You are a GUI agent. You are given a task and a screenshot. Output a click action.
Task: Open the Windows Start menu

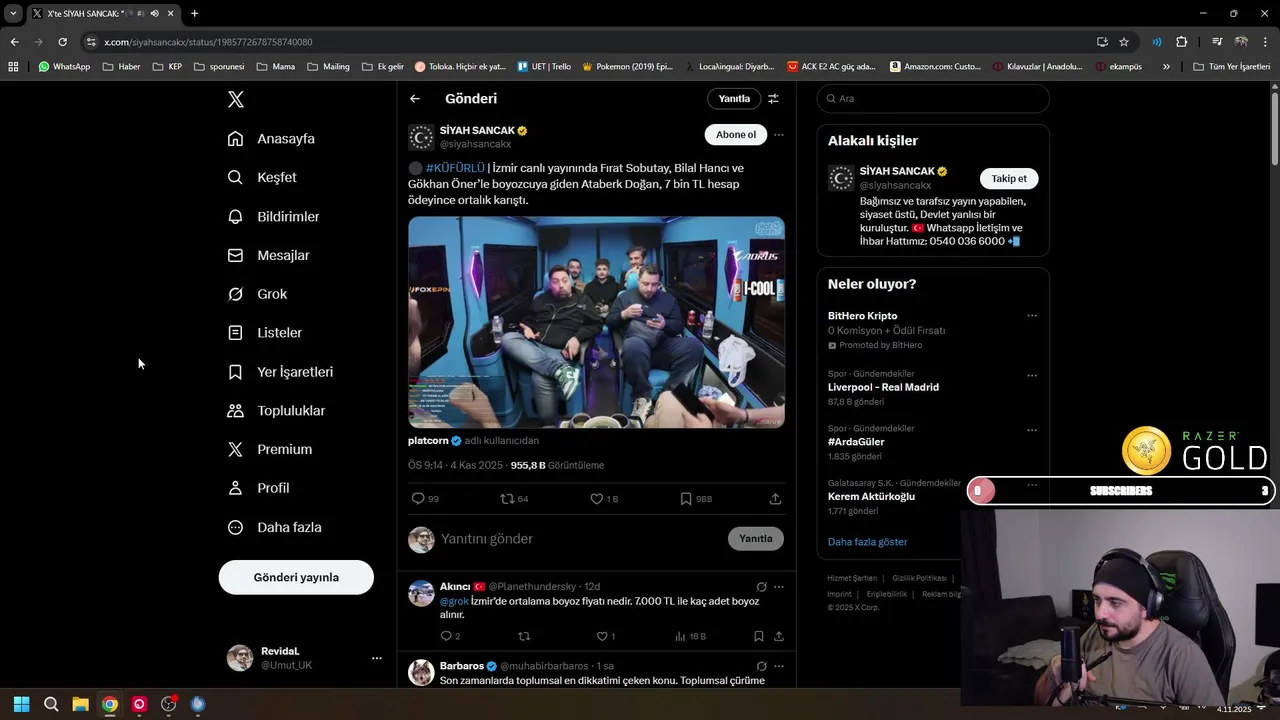click(x=21, y=704)
